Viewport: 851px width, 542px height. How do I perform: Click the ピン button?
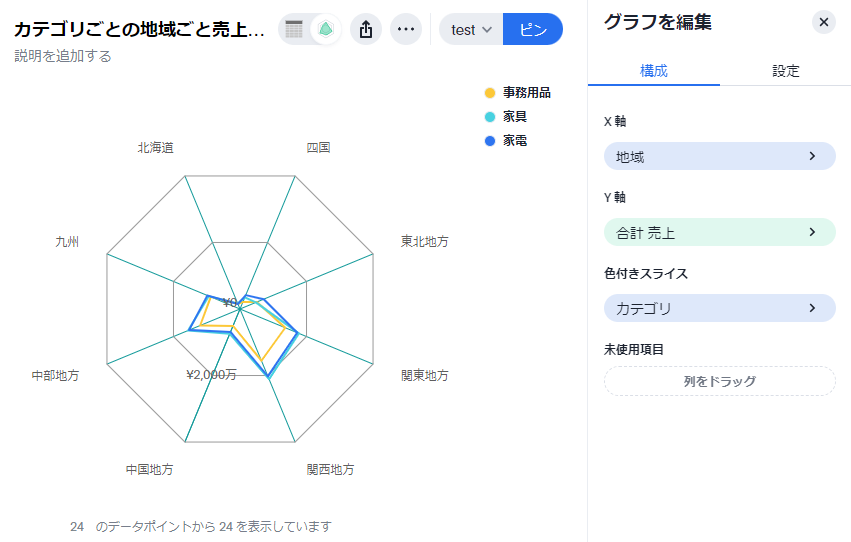(x=533, y=30)
